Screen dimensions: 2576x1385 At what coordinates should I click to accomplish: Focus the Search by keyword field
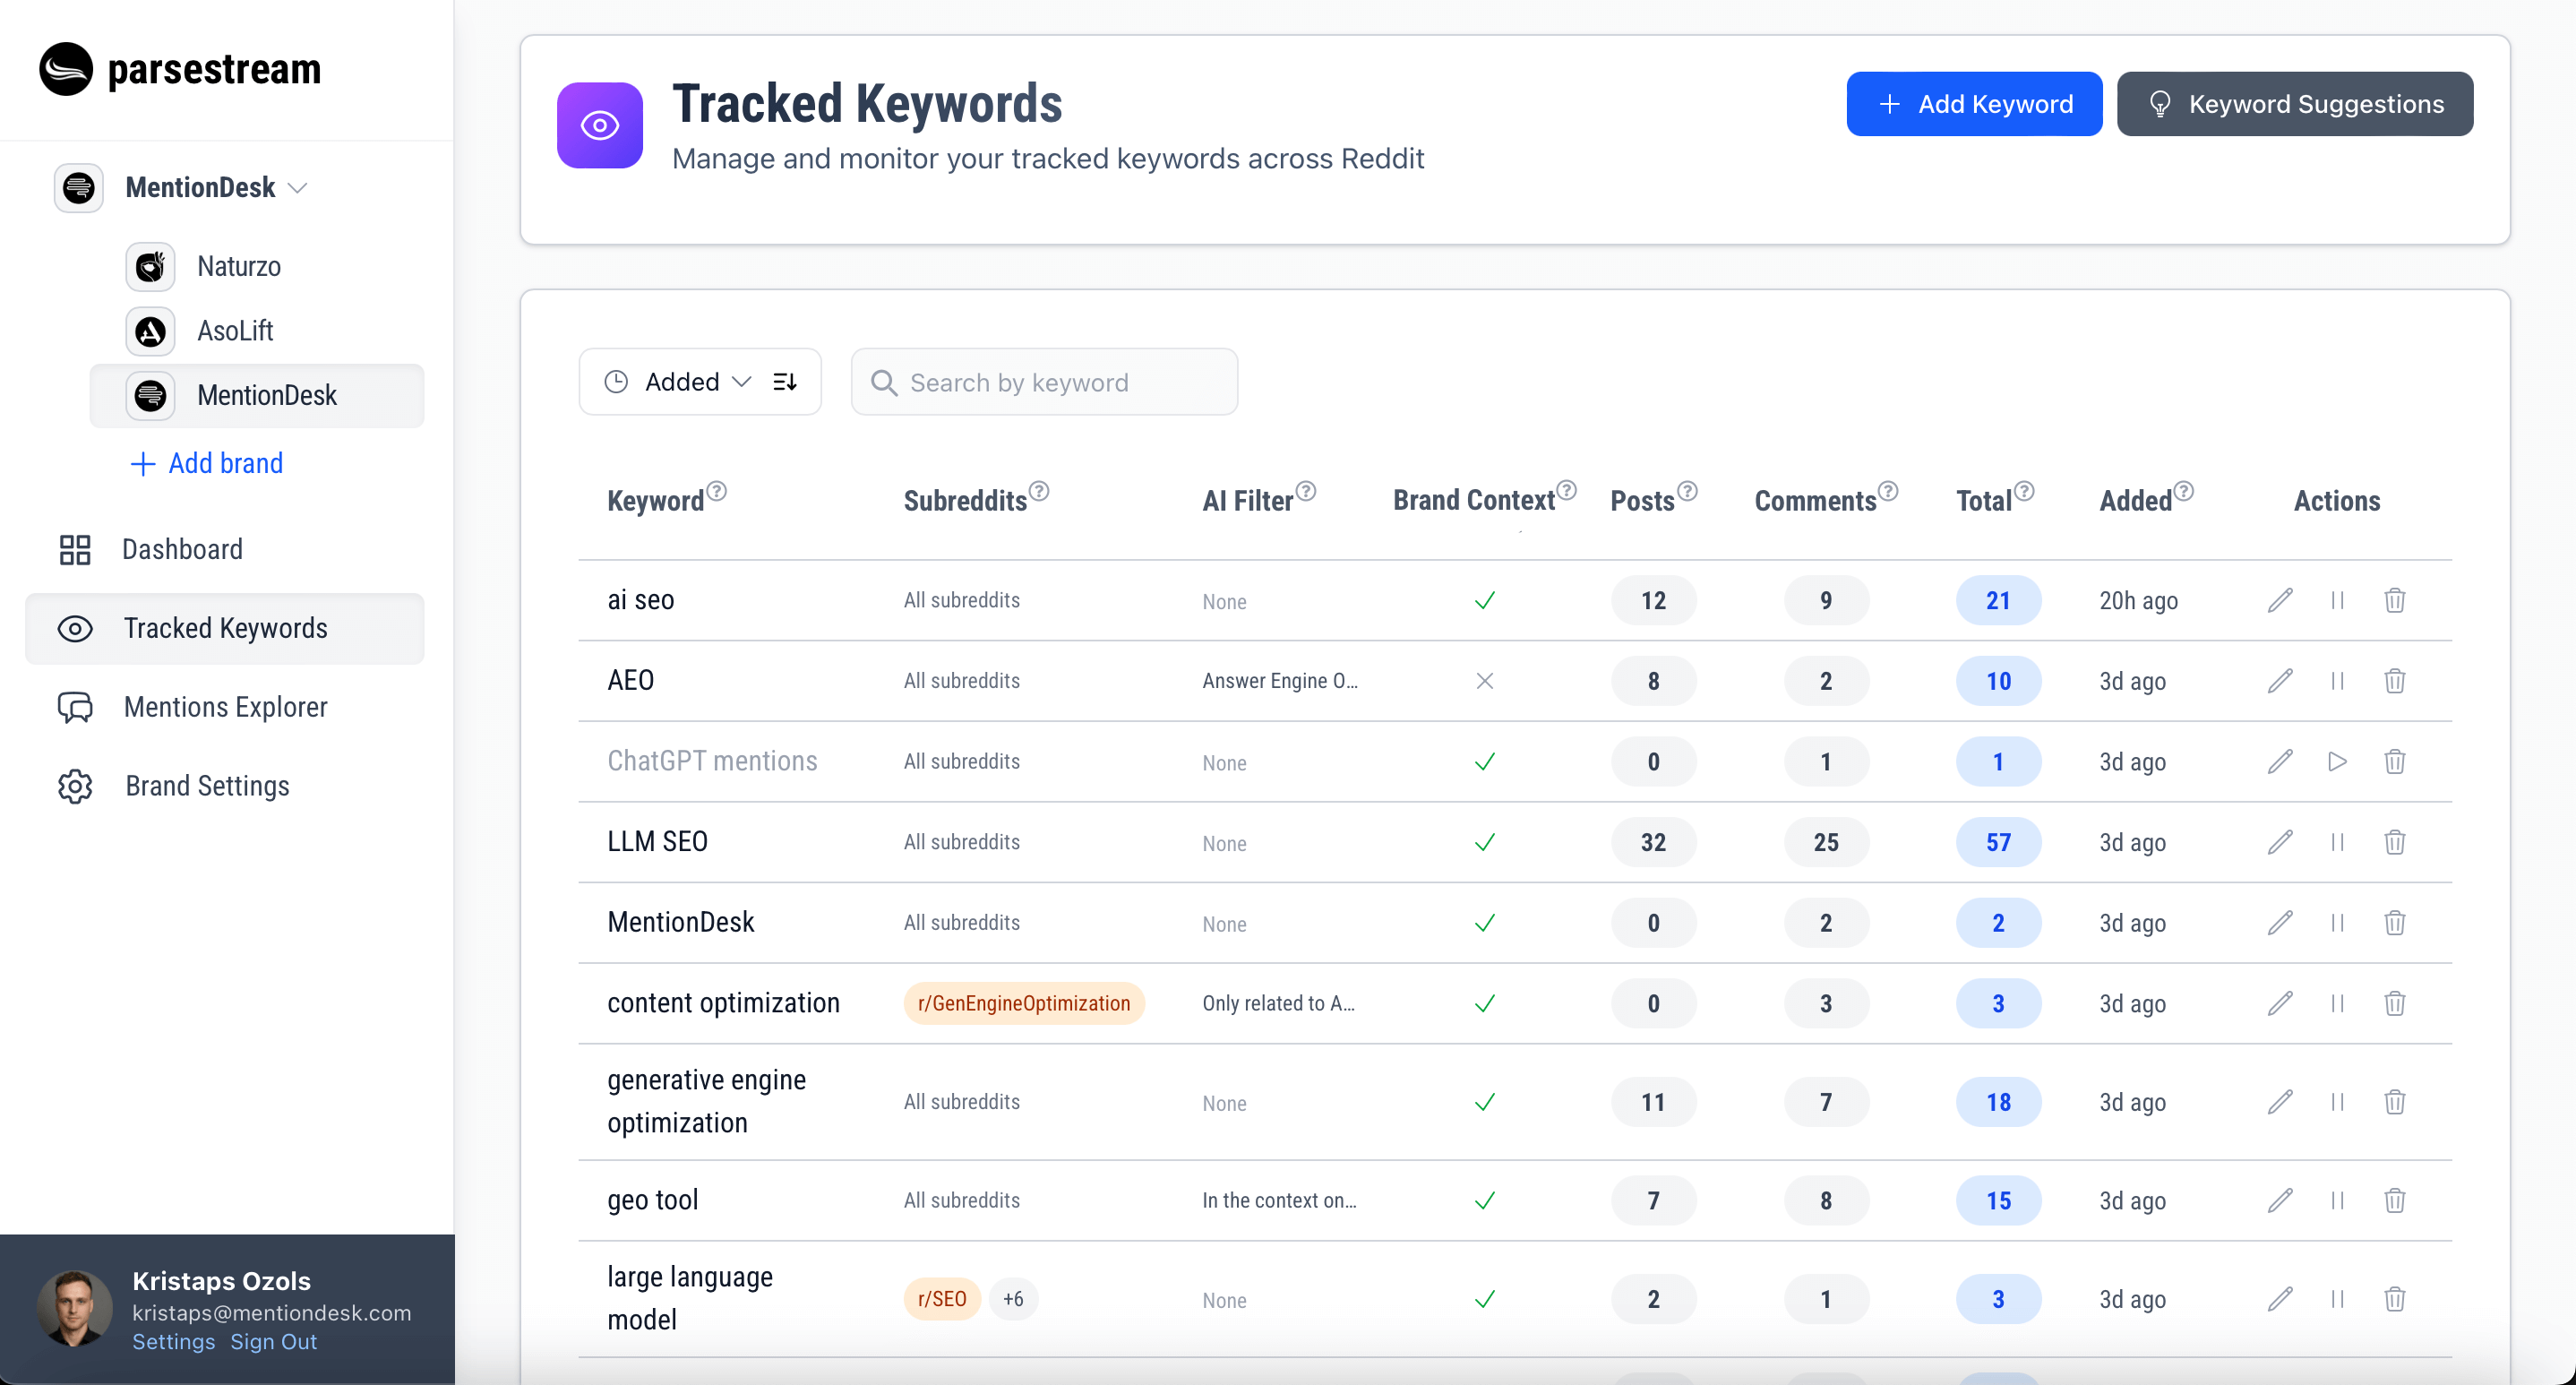(1044, 382)
